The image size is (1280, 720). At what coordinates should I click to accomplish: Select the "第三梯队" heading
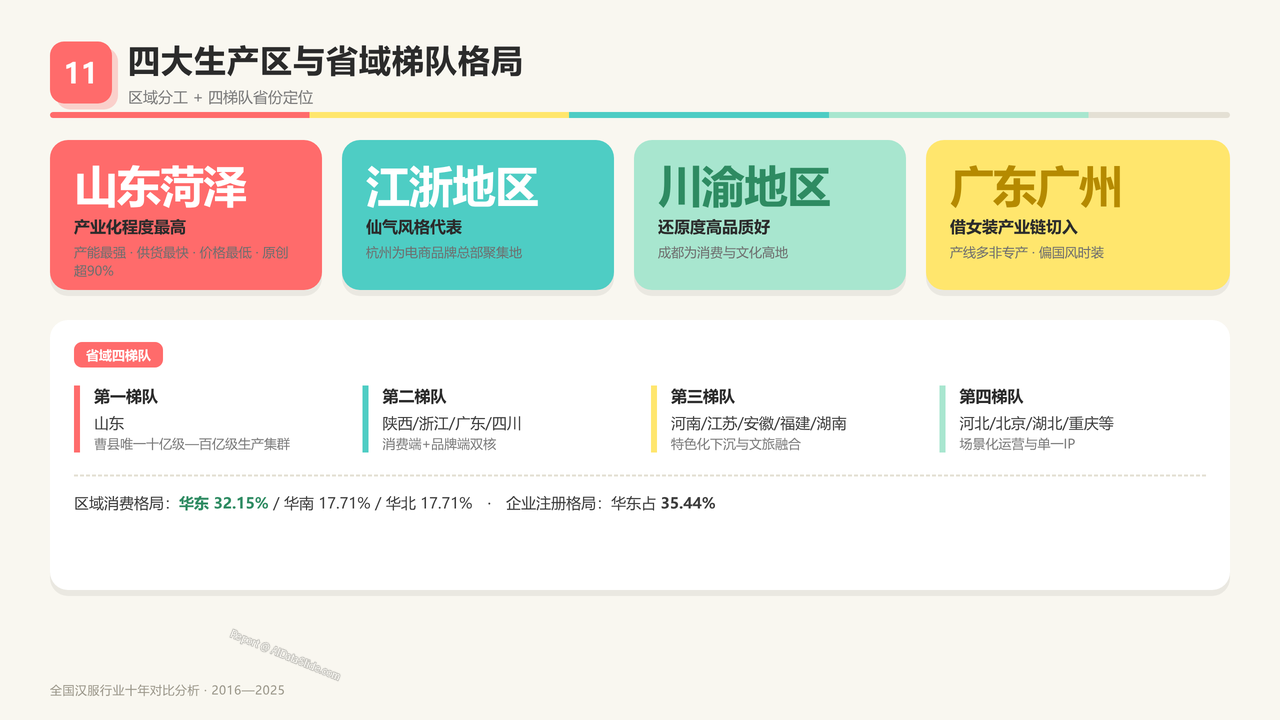pyautogui.click(x=703, y=397)
